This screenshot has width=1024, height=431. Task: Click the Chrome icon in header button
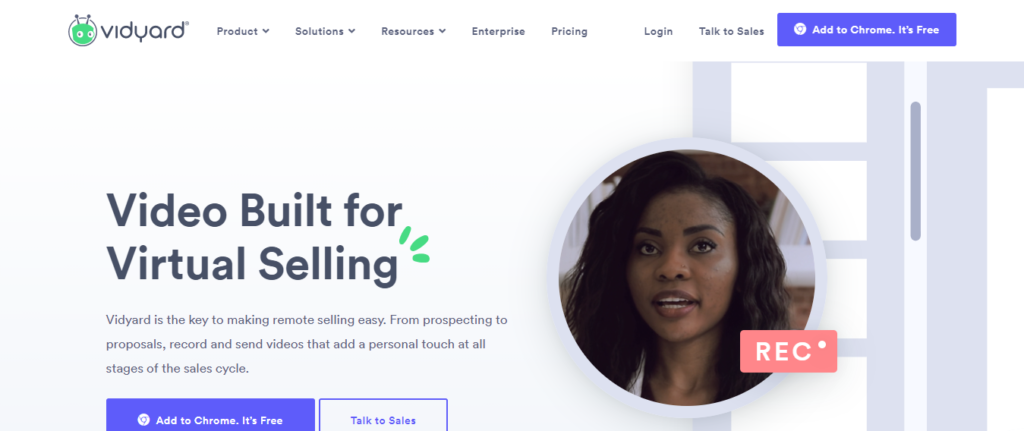coord(799,29)
